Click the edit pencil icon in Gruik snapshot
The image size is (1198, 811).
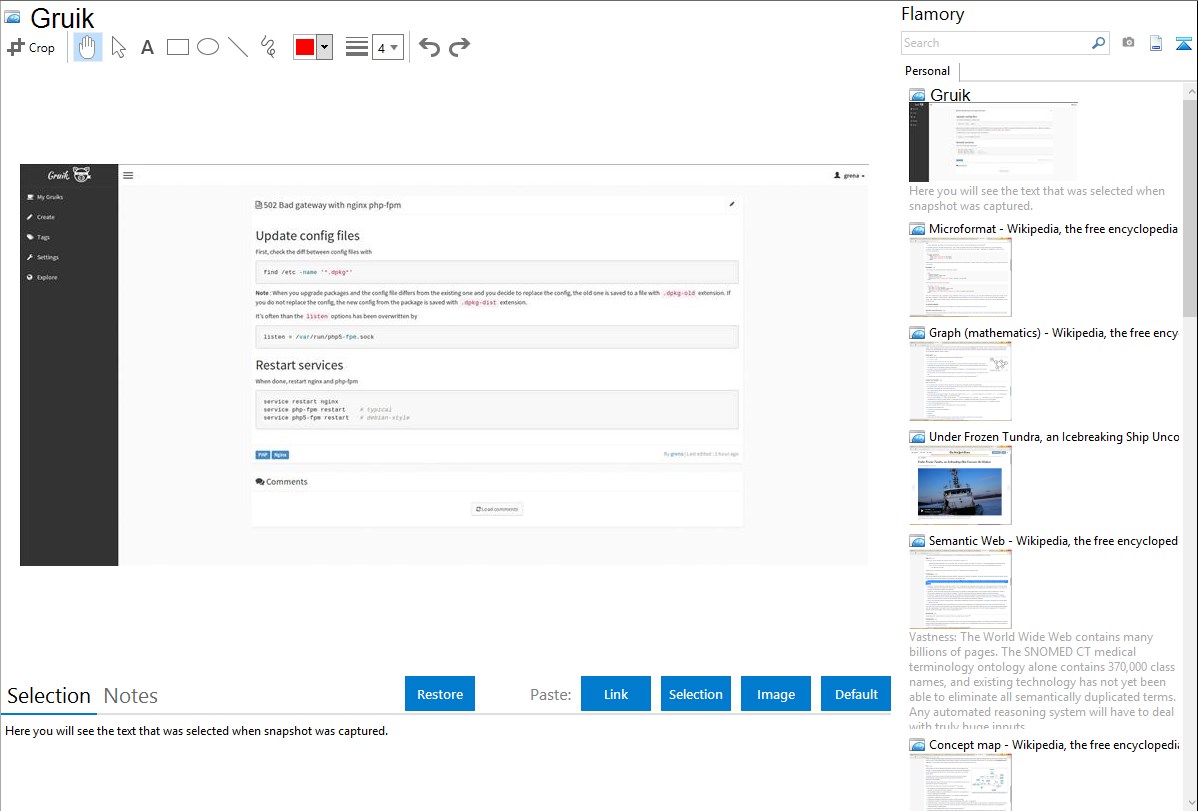click(732, 204)
